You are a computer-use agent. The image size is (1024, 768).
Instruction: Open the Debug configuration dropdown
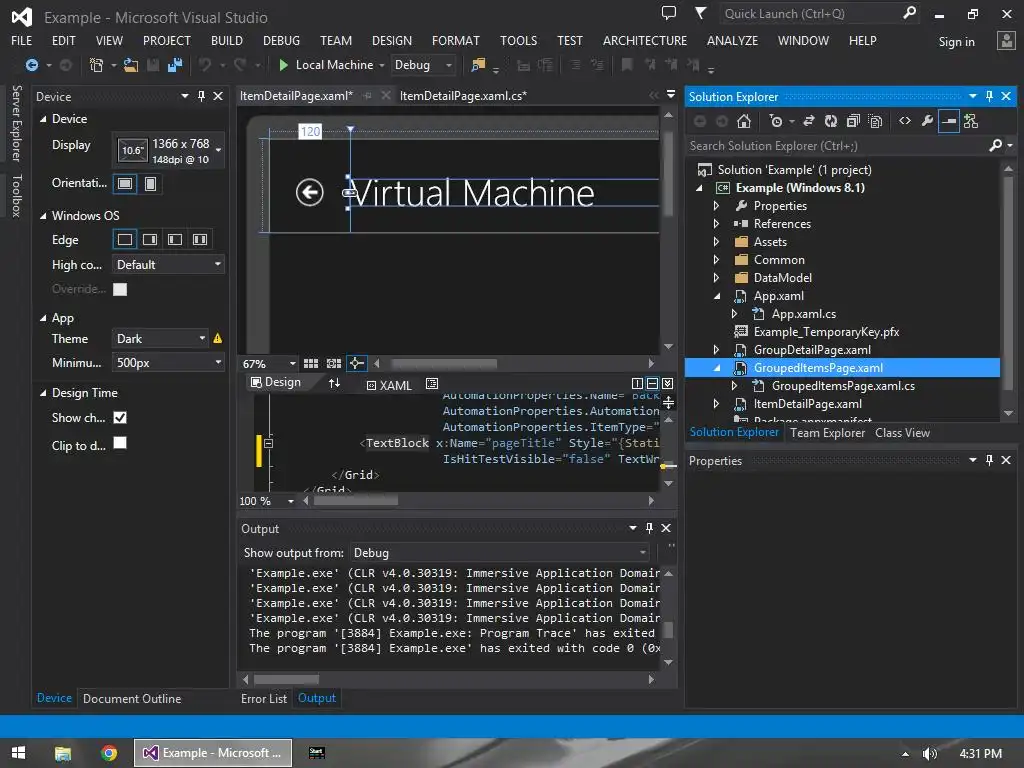(423, 65)
